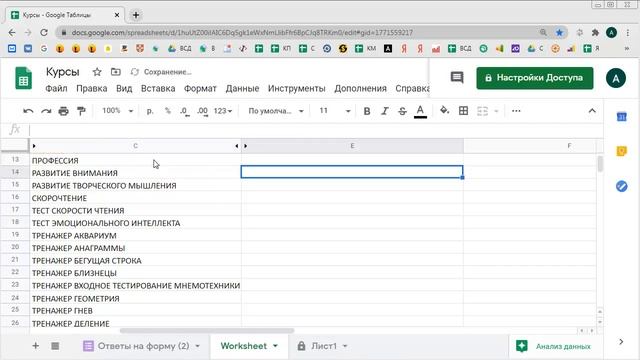Open the zoom level 100% dropdown
640x360 pixels.
tap(118, 111)
